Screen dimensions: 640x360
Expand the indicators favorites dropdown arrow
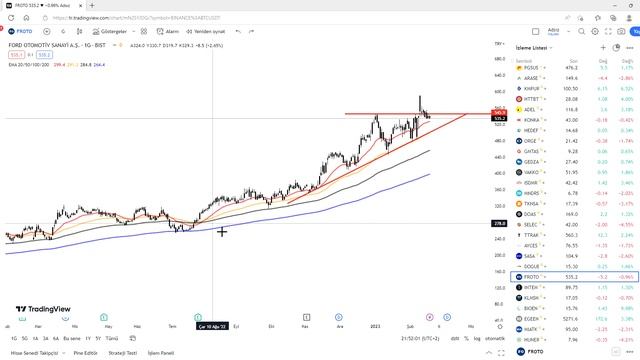(x=133, y=31)
